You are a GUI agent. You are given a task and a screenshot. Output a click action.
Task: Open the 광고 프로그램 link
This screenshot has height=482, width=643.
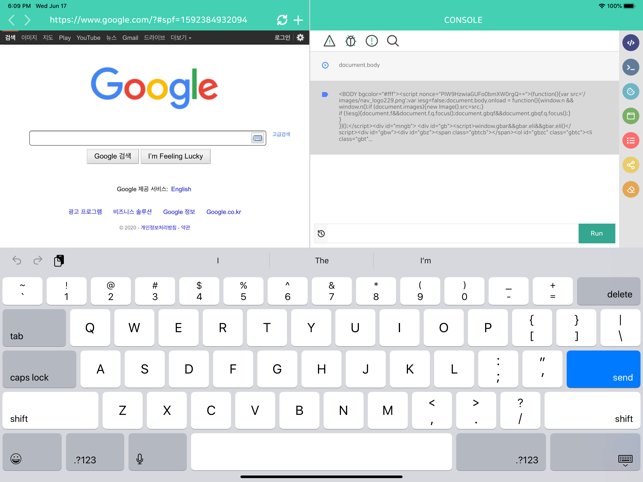point(85,212)
